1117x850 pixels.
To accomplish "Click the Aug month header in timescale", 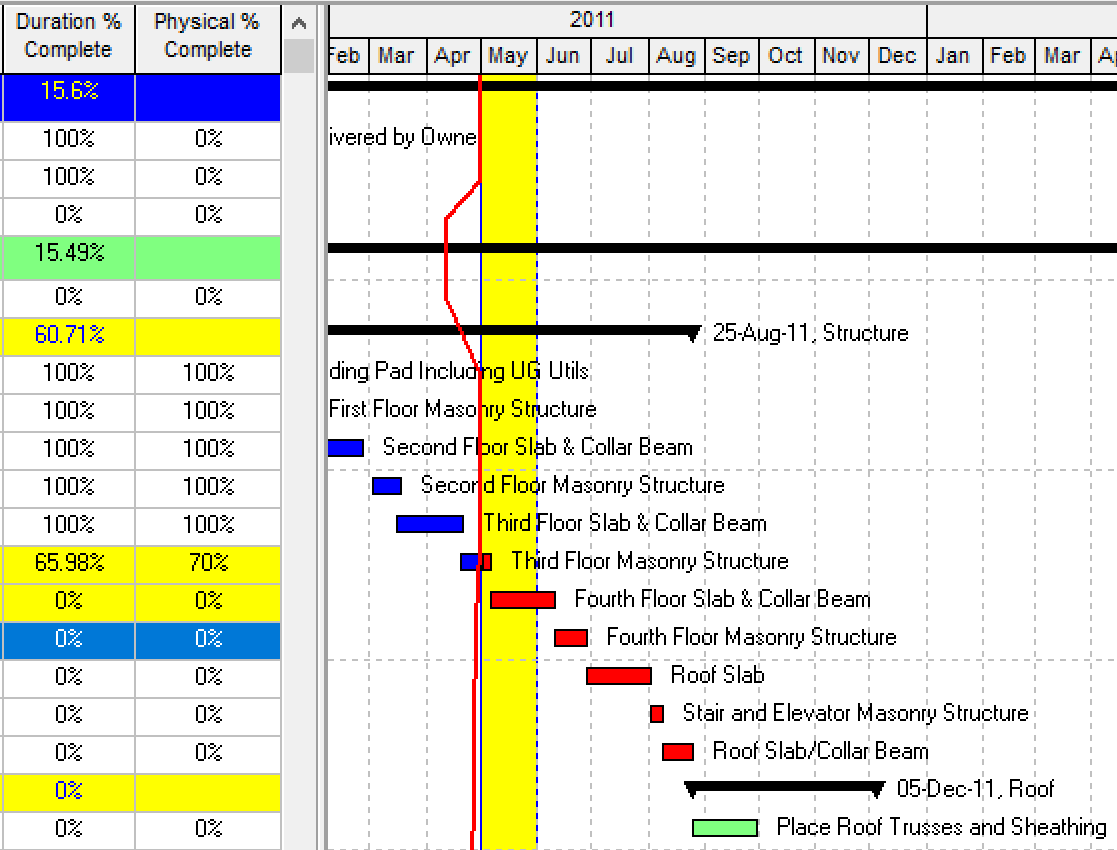I will coord(676,56).
